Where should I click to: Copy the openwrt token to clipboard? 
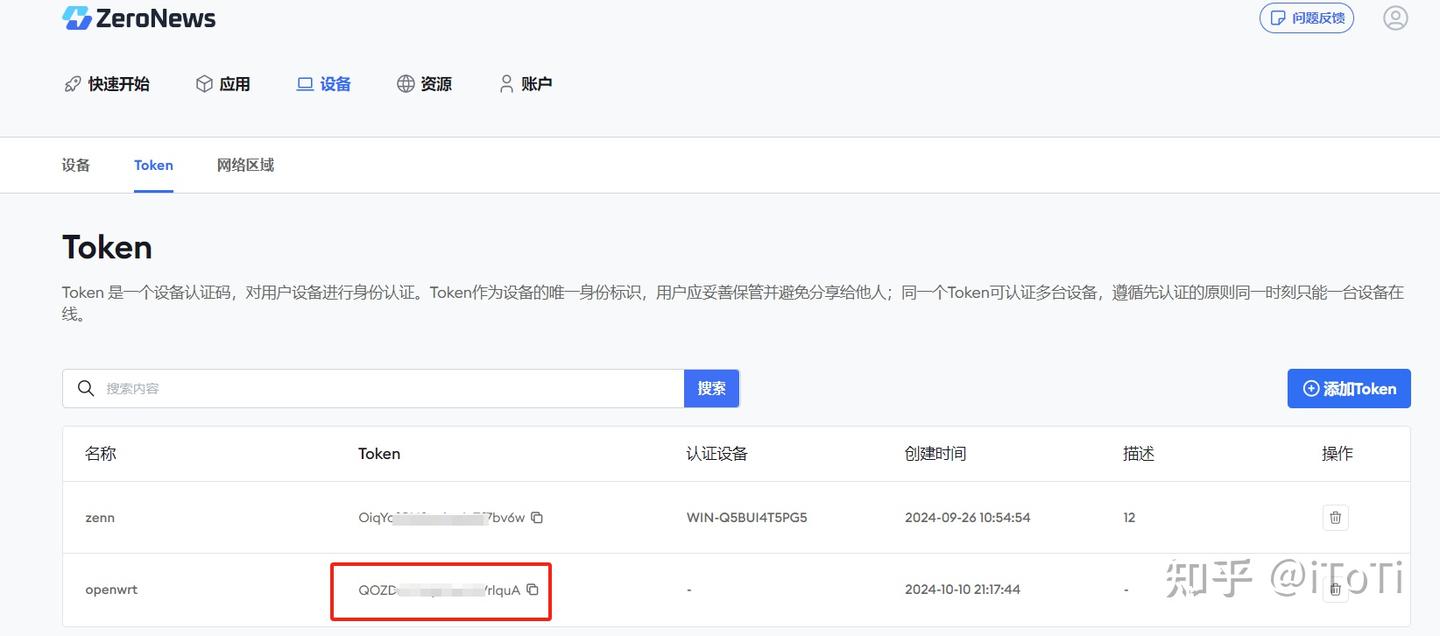point(532,590)
